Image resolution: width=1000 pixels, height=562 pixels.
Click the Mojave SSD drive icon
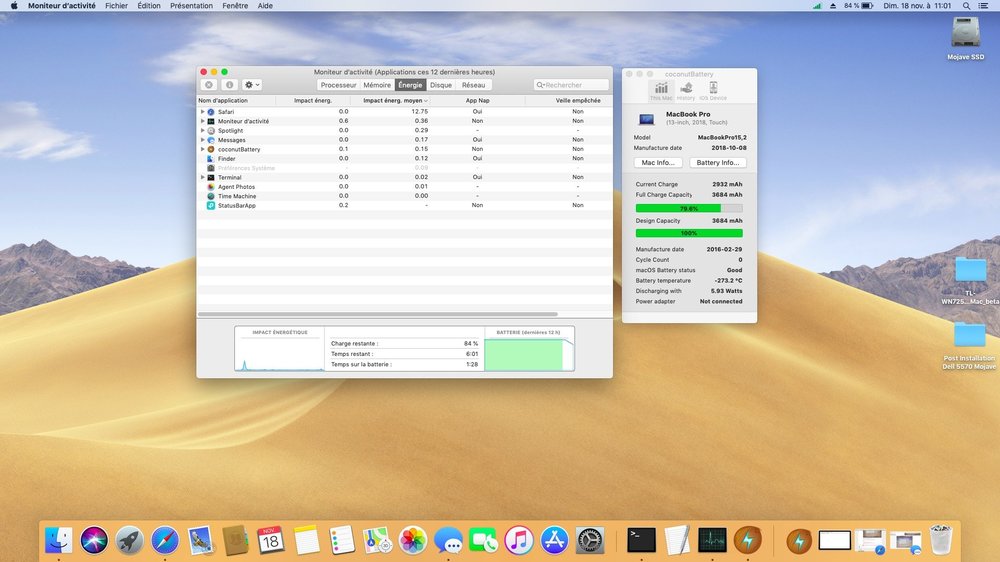click(966, 33)
